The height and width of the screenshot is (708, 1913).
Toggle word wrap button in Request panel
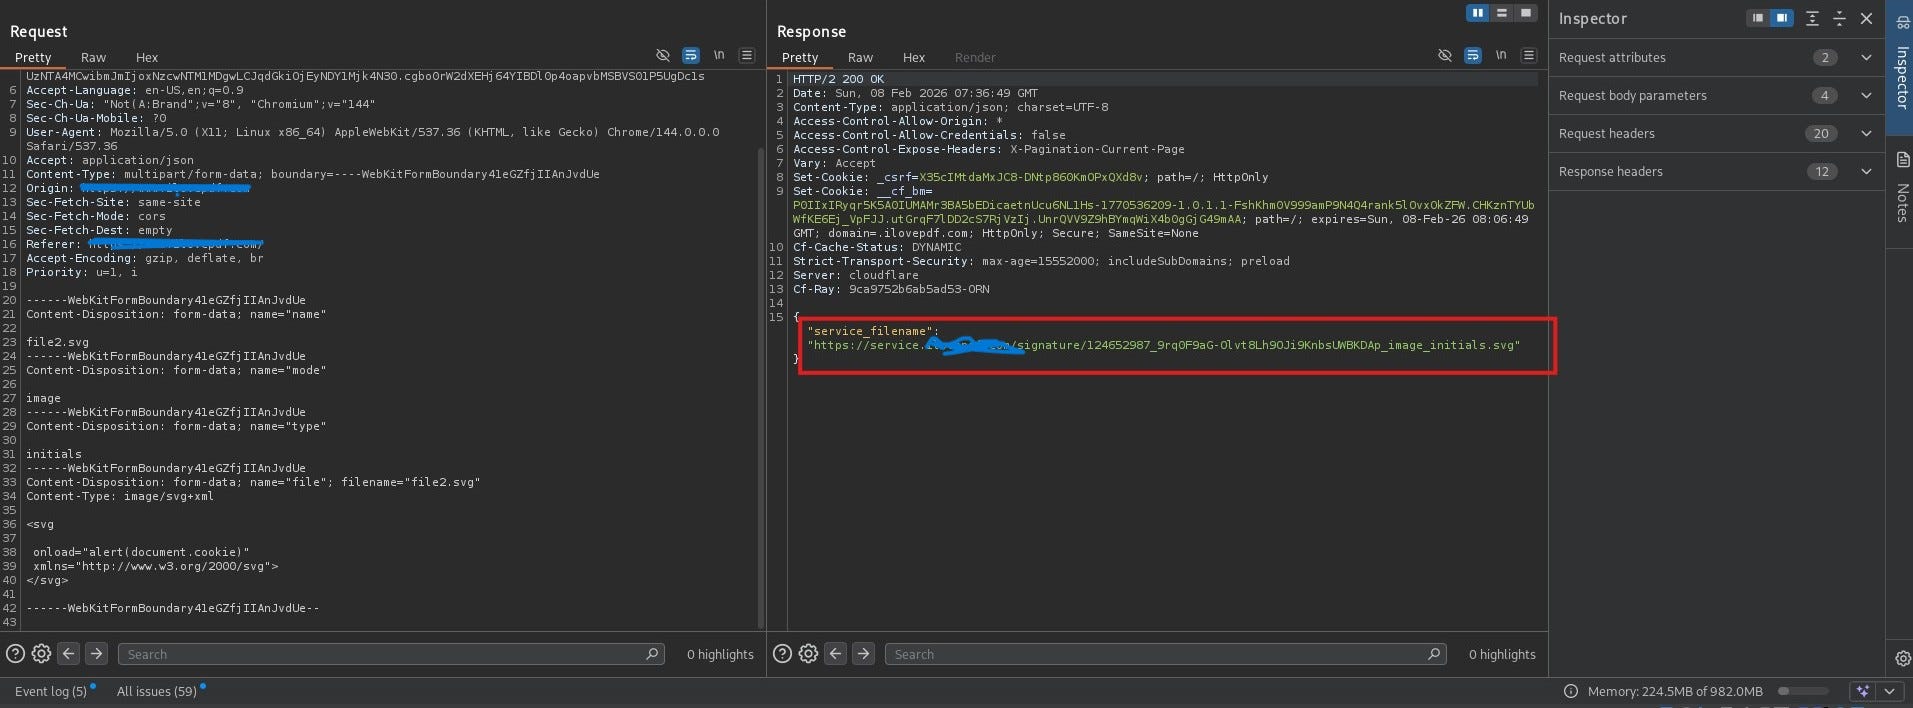pos(690,55)
